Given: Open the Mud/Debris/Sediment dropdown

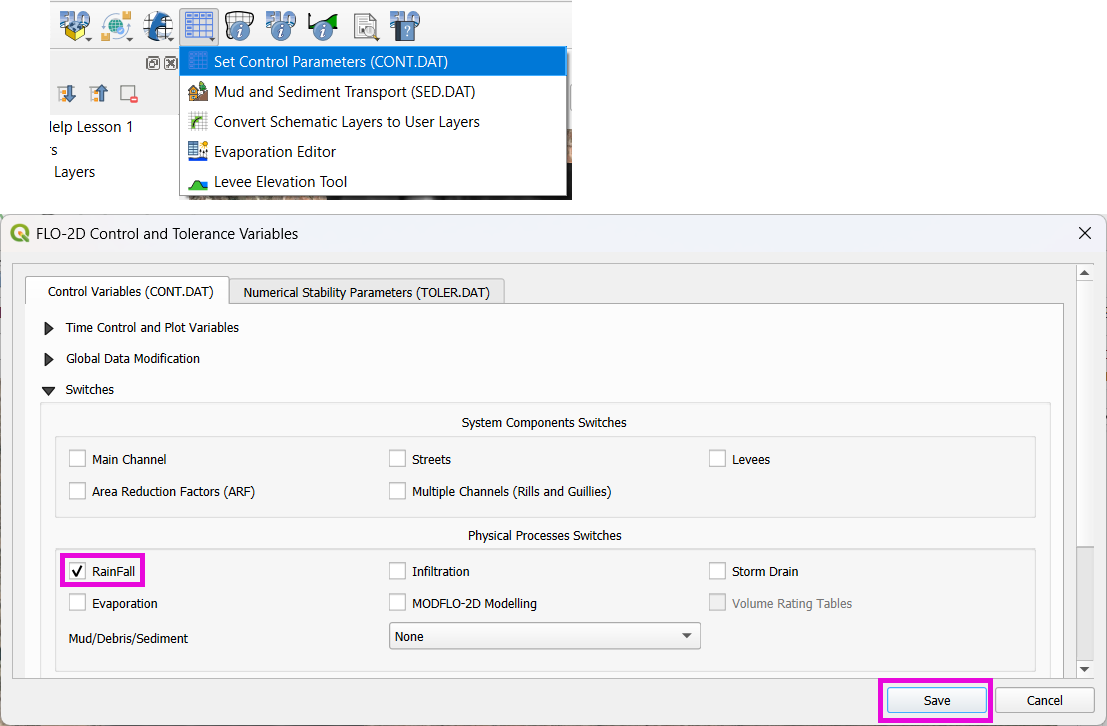Looking at the screenshot, I should pyautogui.click(x=544, y=636).
